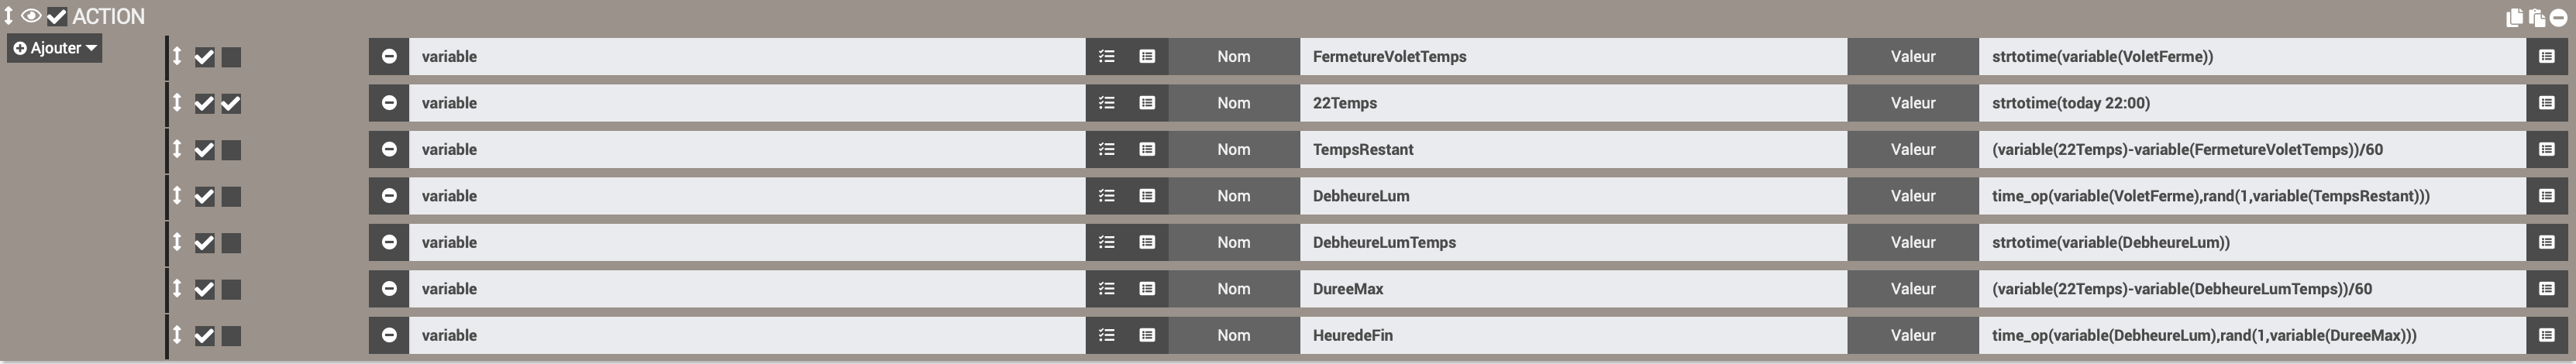Open command list icon in the DebheureLum row
Screen dimensions: 2576x364
[1147, 196]
